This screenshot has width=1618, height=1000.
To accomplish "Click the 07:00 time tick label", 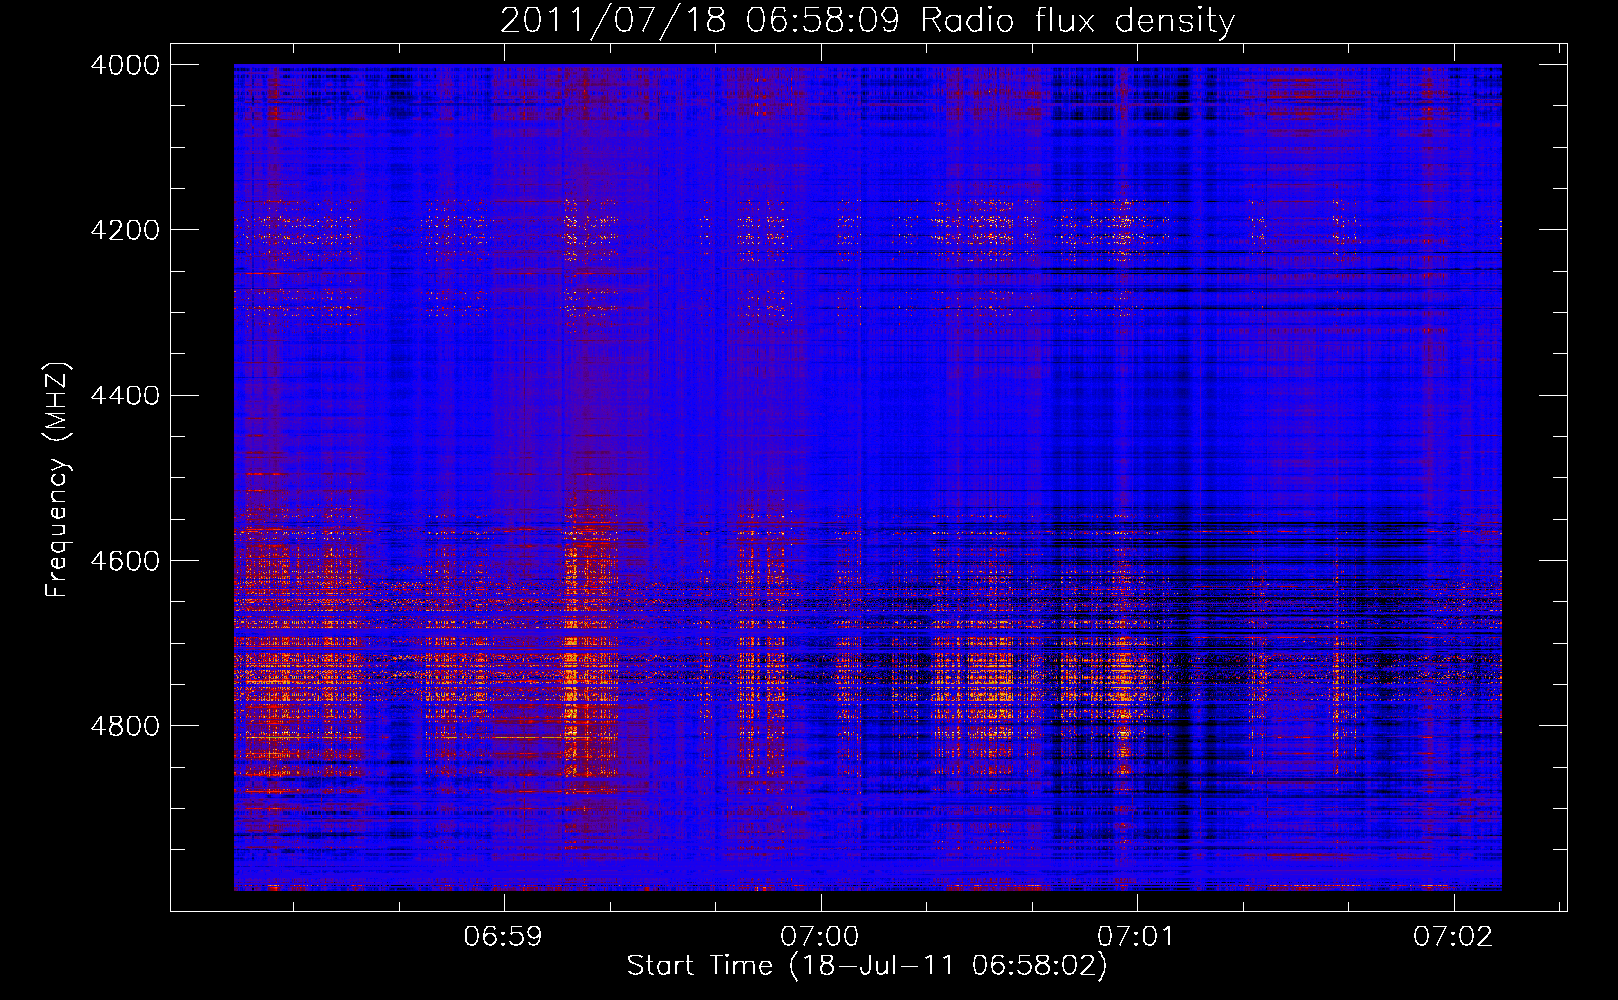I will 820,937.
